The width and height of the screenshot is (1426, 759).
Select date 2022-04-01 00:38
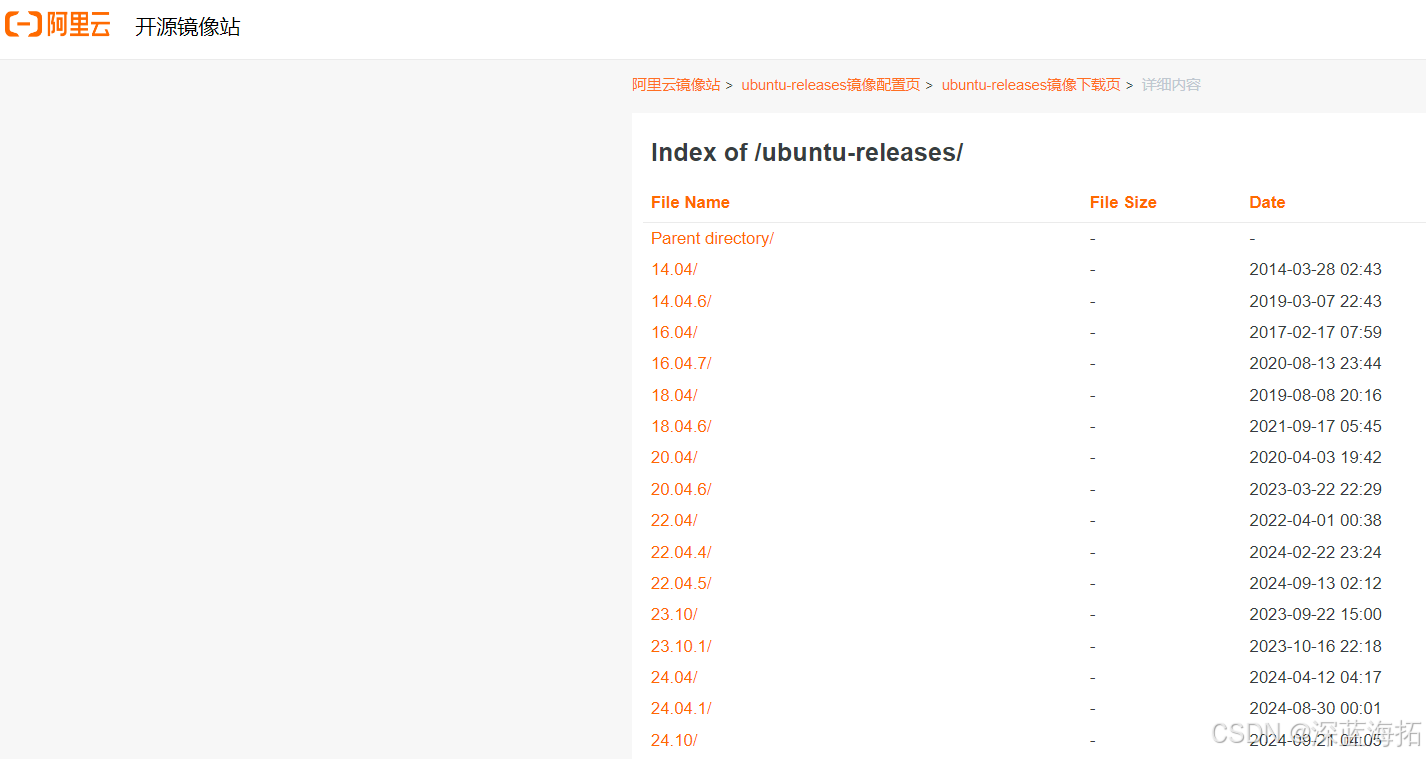pos(1315,520)
